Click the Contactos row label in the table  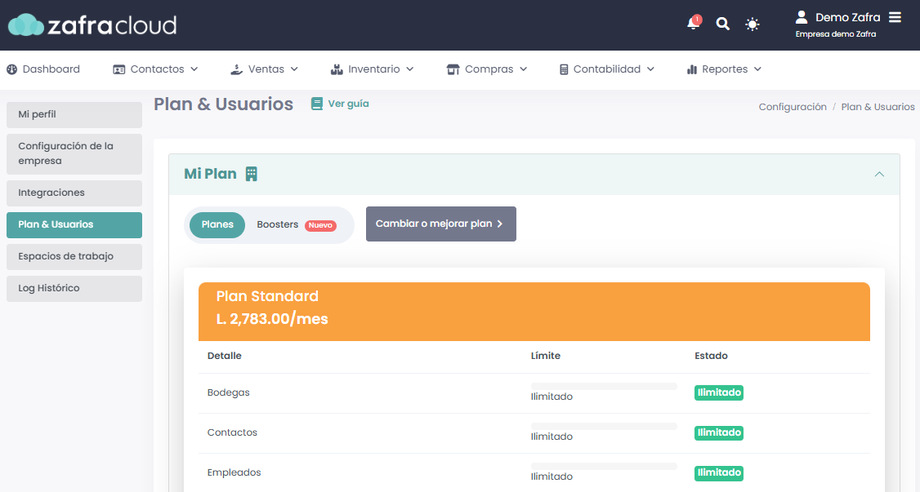tap(232, 432)
